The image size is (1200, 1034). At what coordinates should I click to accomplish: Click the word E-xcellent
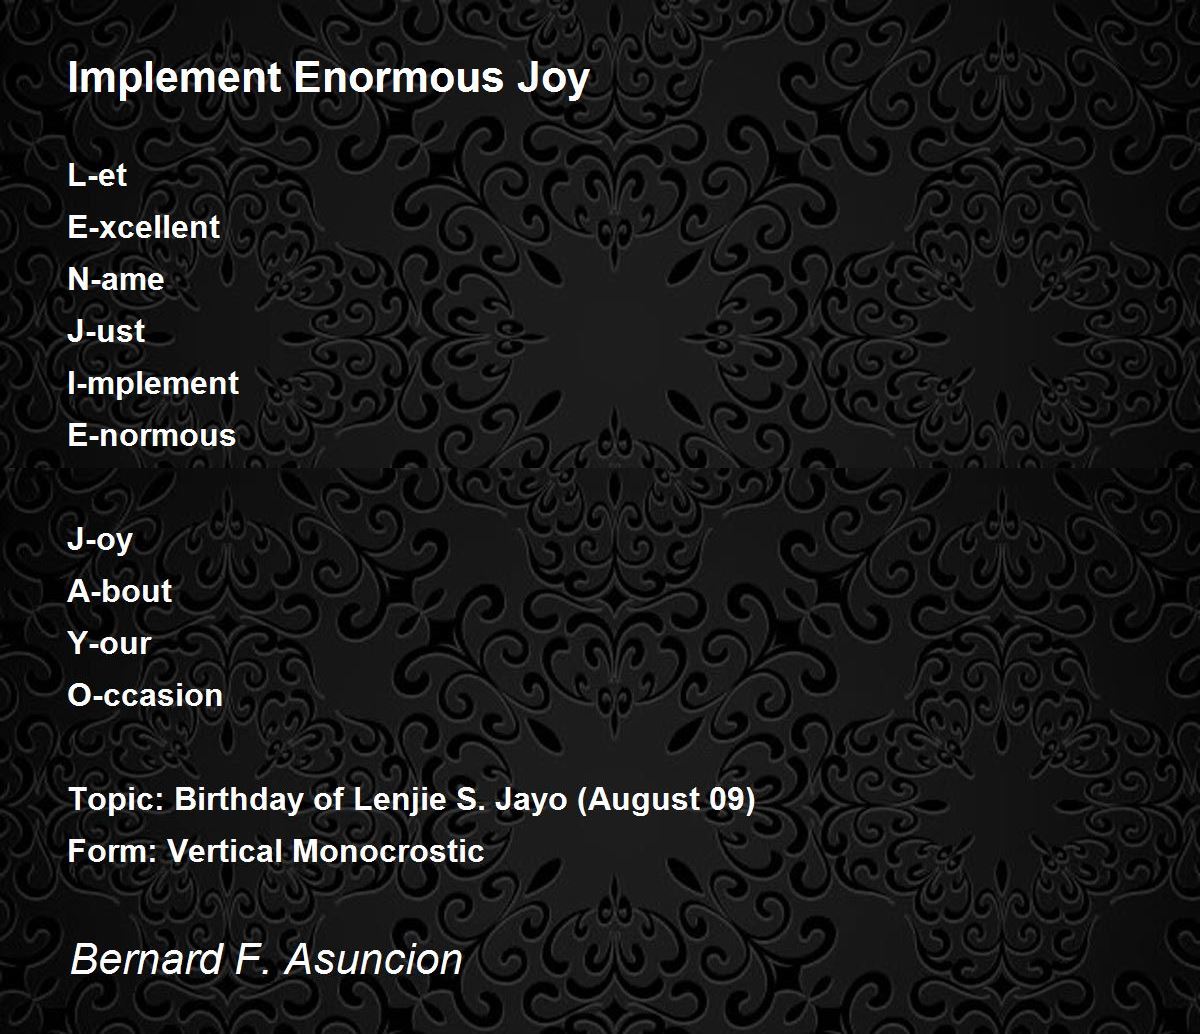click(144, 227)
